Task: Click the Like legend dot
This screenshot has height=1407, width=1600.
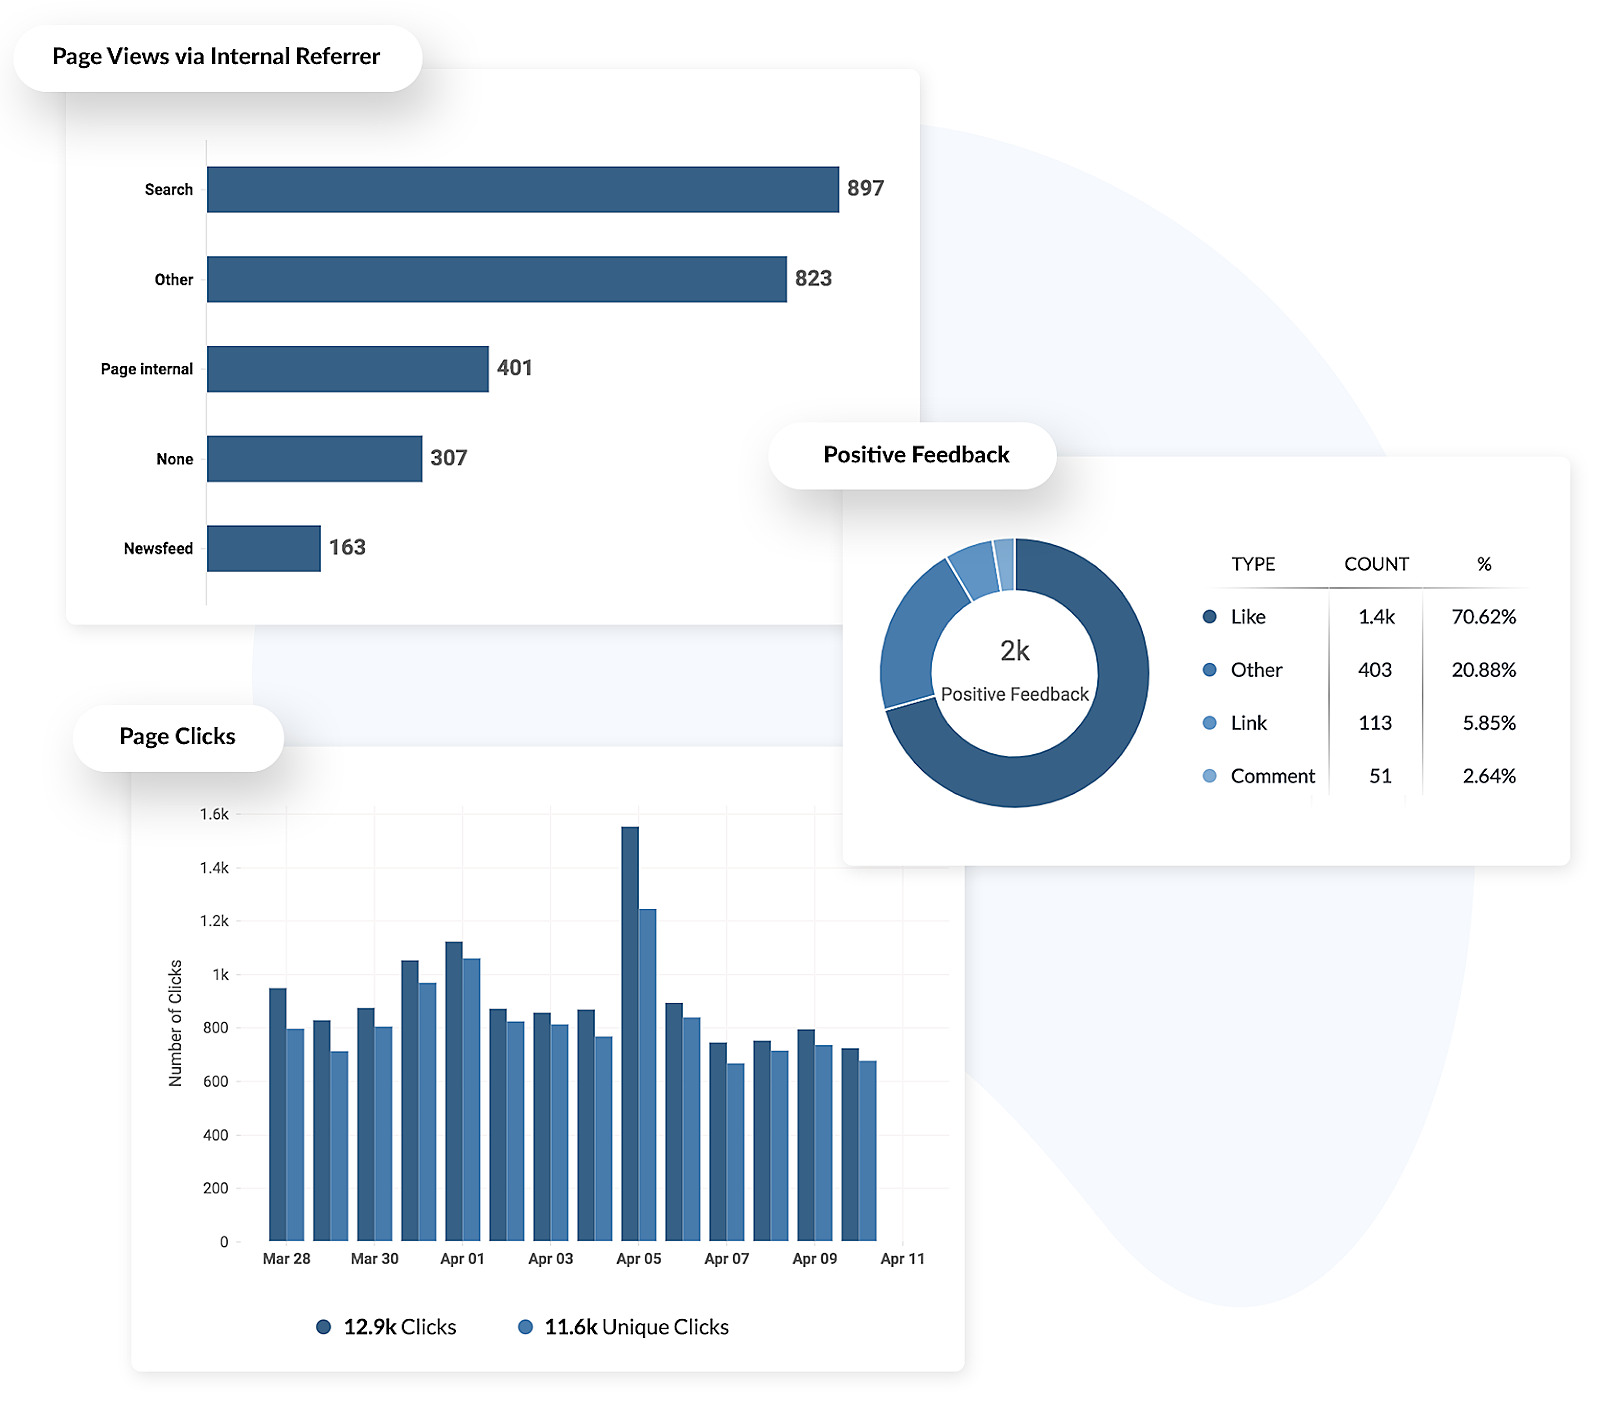Action: [1209, 617]
